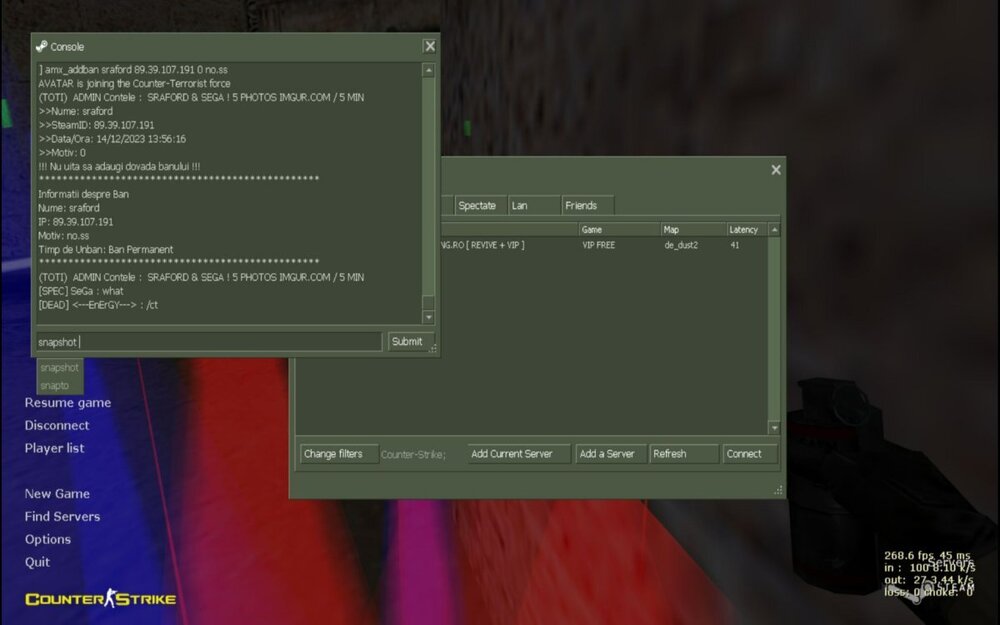Close the Console window
Screen dimensions: 1000x625
(x=429, y=46)
